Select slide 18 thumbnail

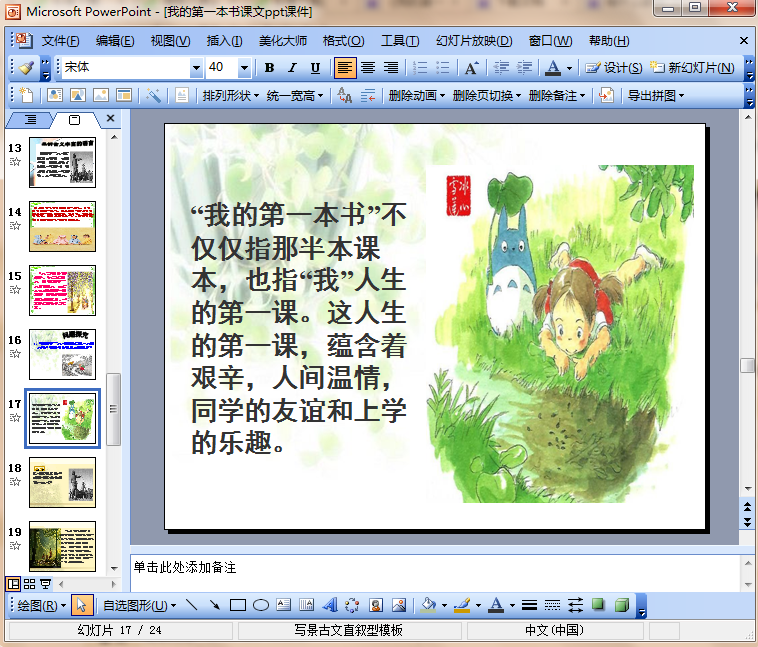62,482
